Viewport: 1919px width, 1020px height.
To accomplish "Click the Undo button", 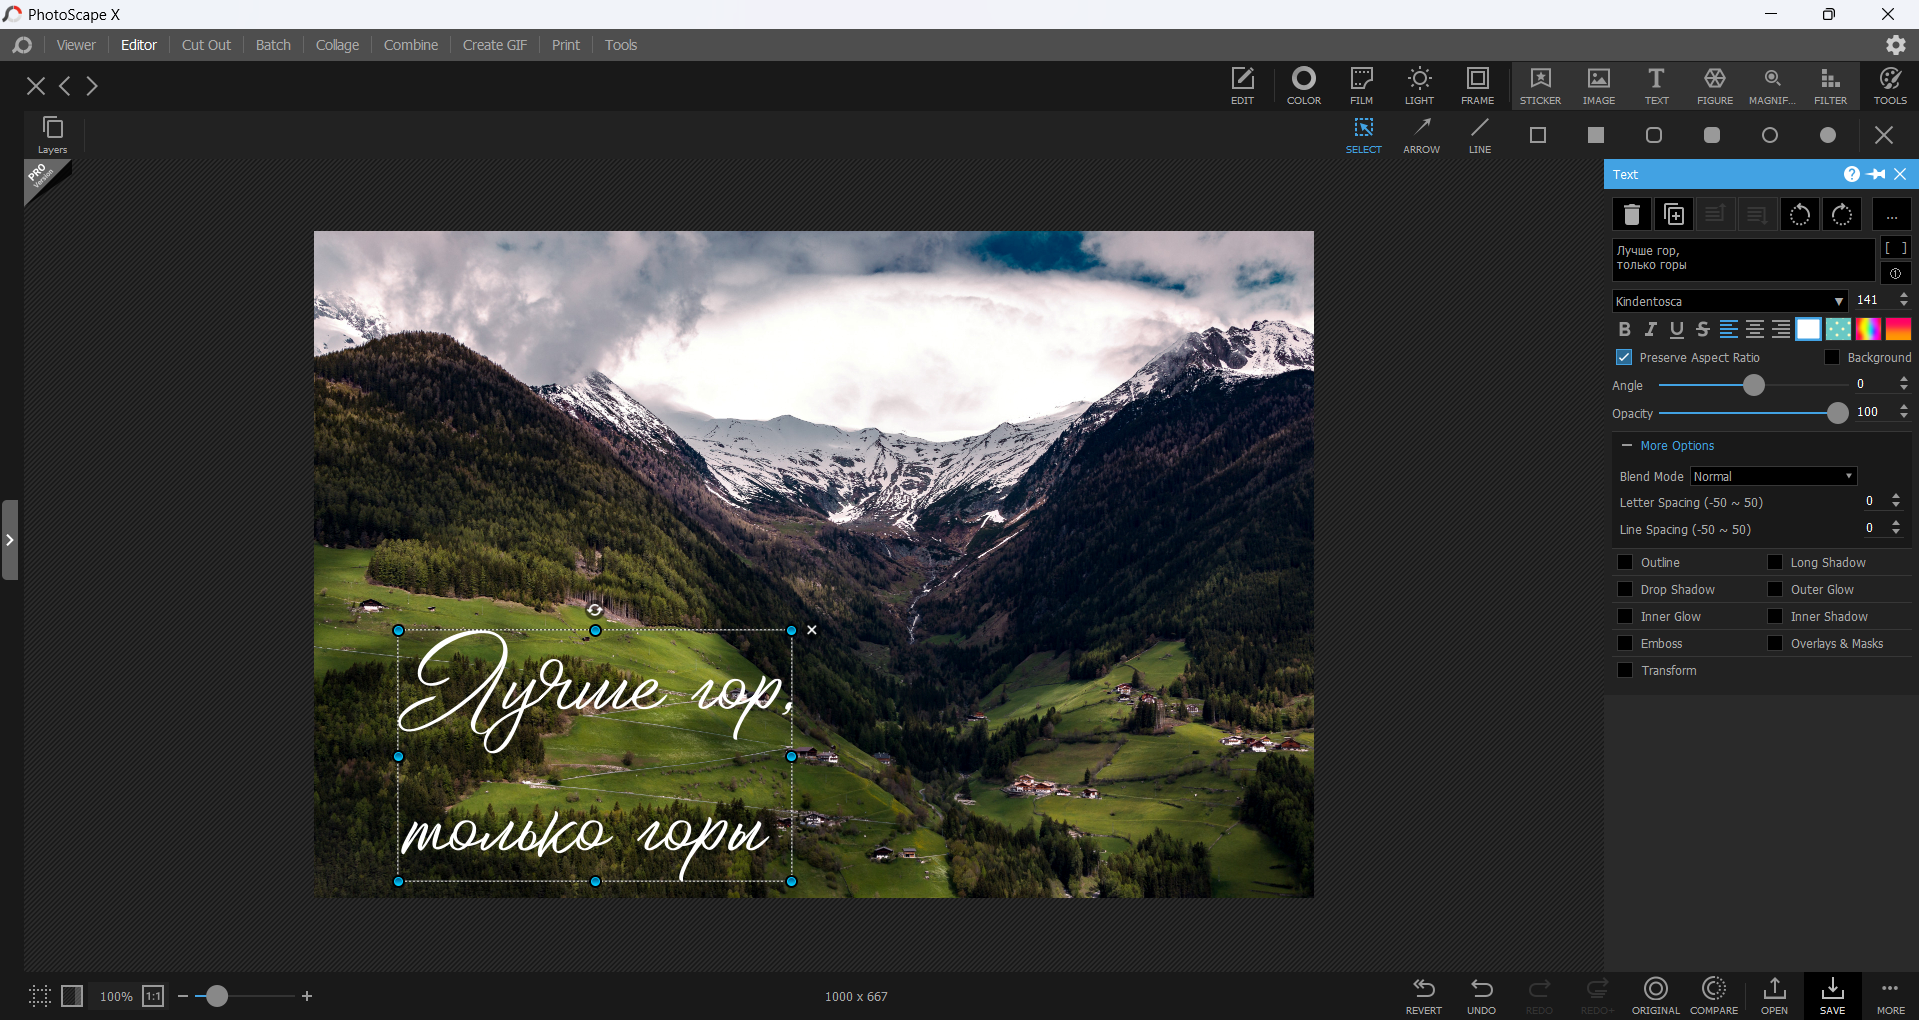I will coord(1481,995).
